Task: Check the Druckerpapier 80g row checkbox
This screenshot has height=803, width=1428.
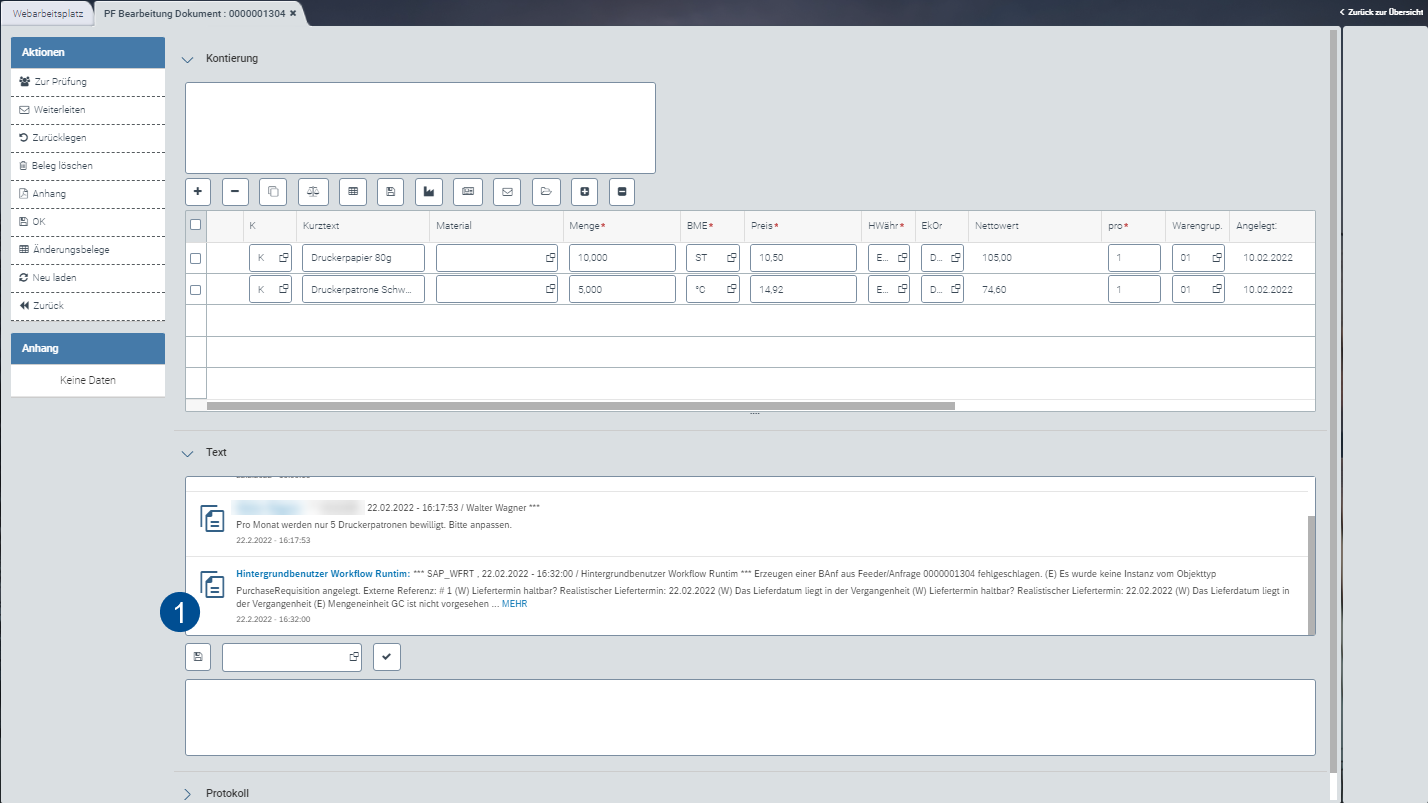Action: [x=196, y=257]
